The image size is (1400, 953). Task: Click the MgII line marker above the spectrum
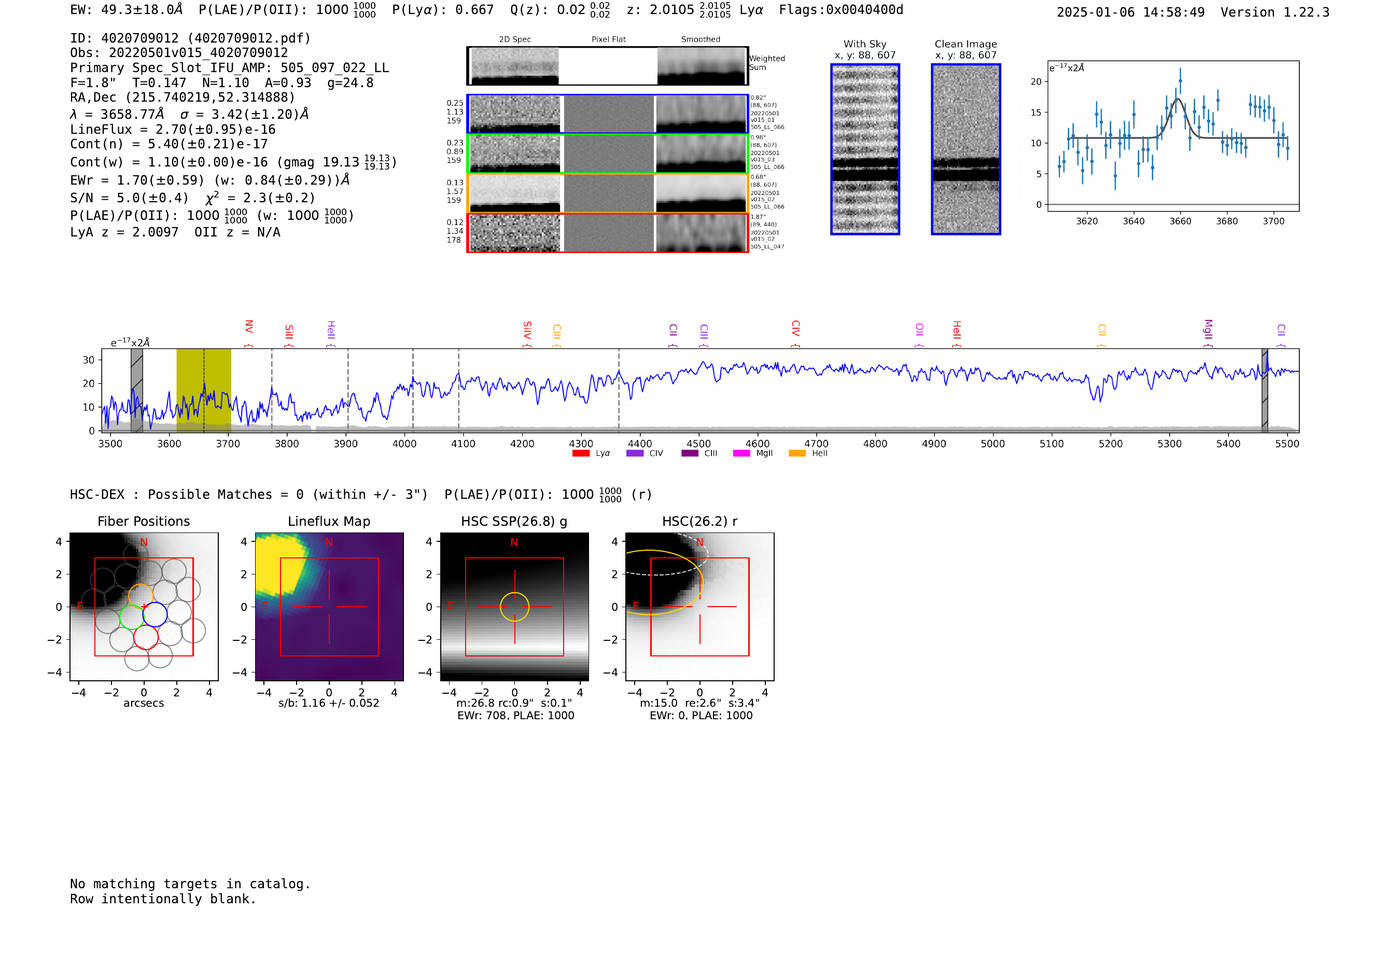1207,333
